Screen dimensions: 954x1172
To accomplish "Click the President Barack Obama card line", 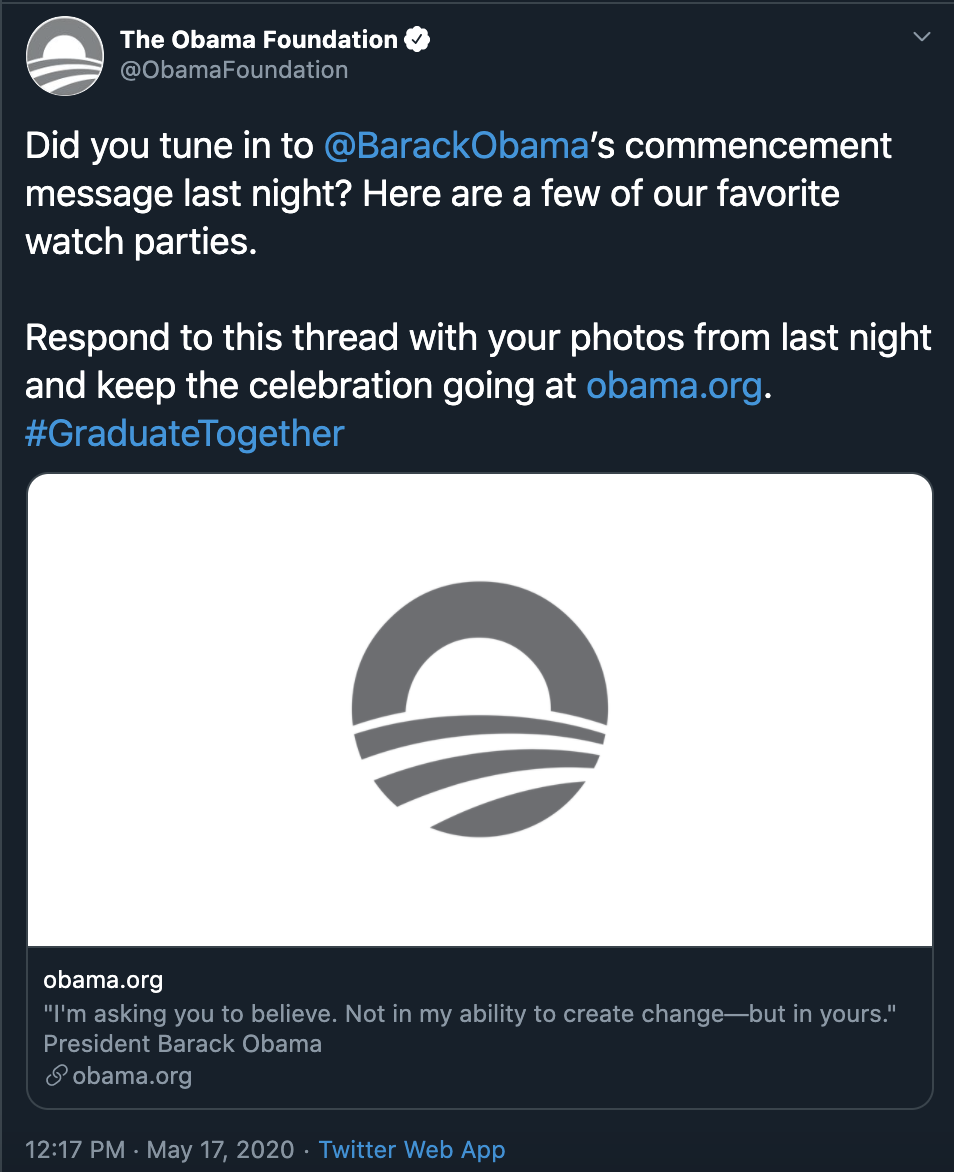I will (182, 1044).
